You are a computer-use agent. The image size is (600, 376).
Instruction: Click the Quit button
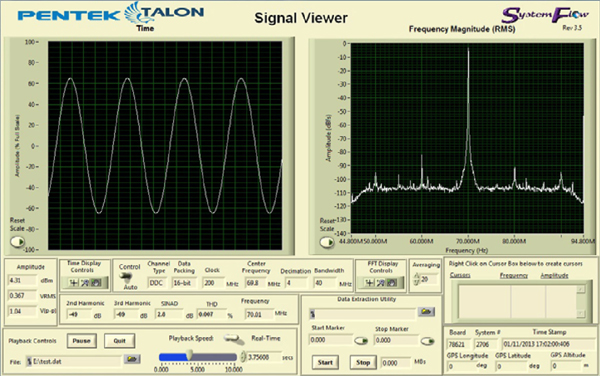tap(119, 341)
